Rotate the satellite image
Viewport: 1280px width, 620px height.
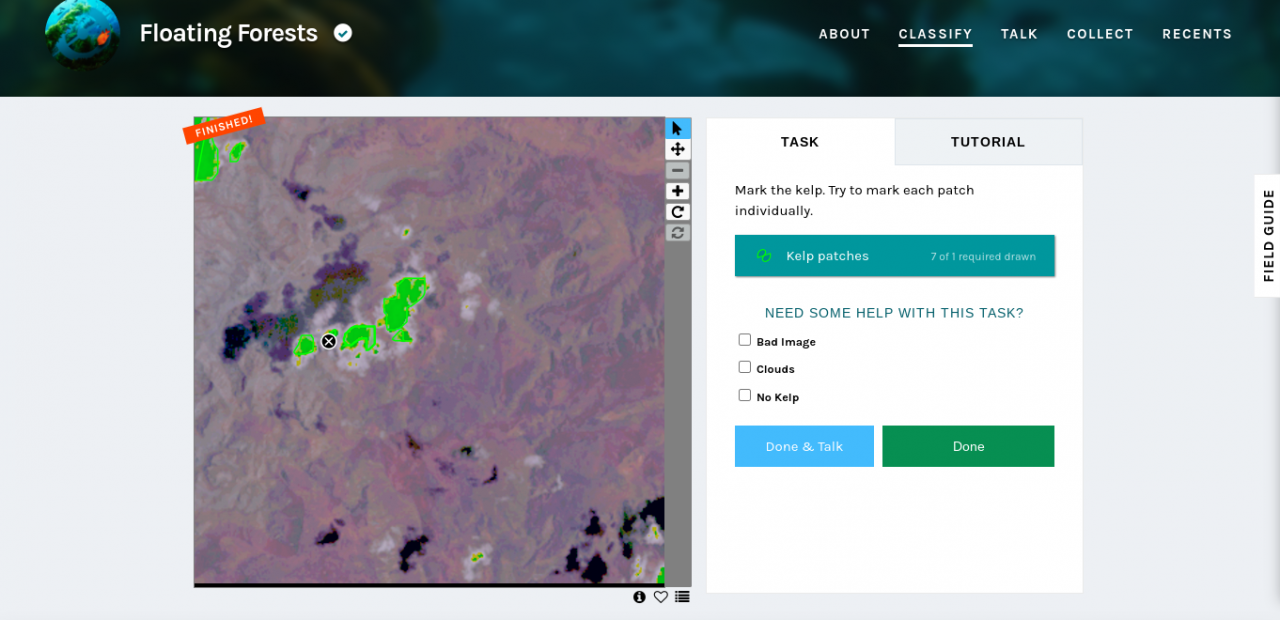point(678,212)
